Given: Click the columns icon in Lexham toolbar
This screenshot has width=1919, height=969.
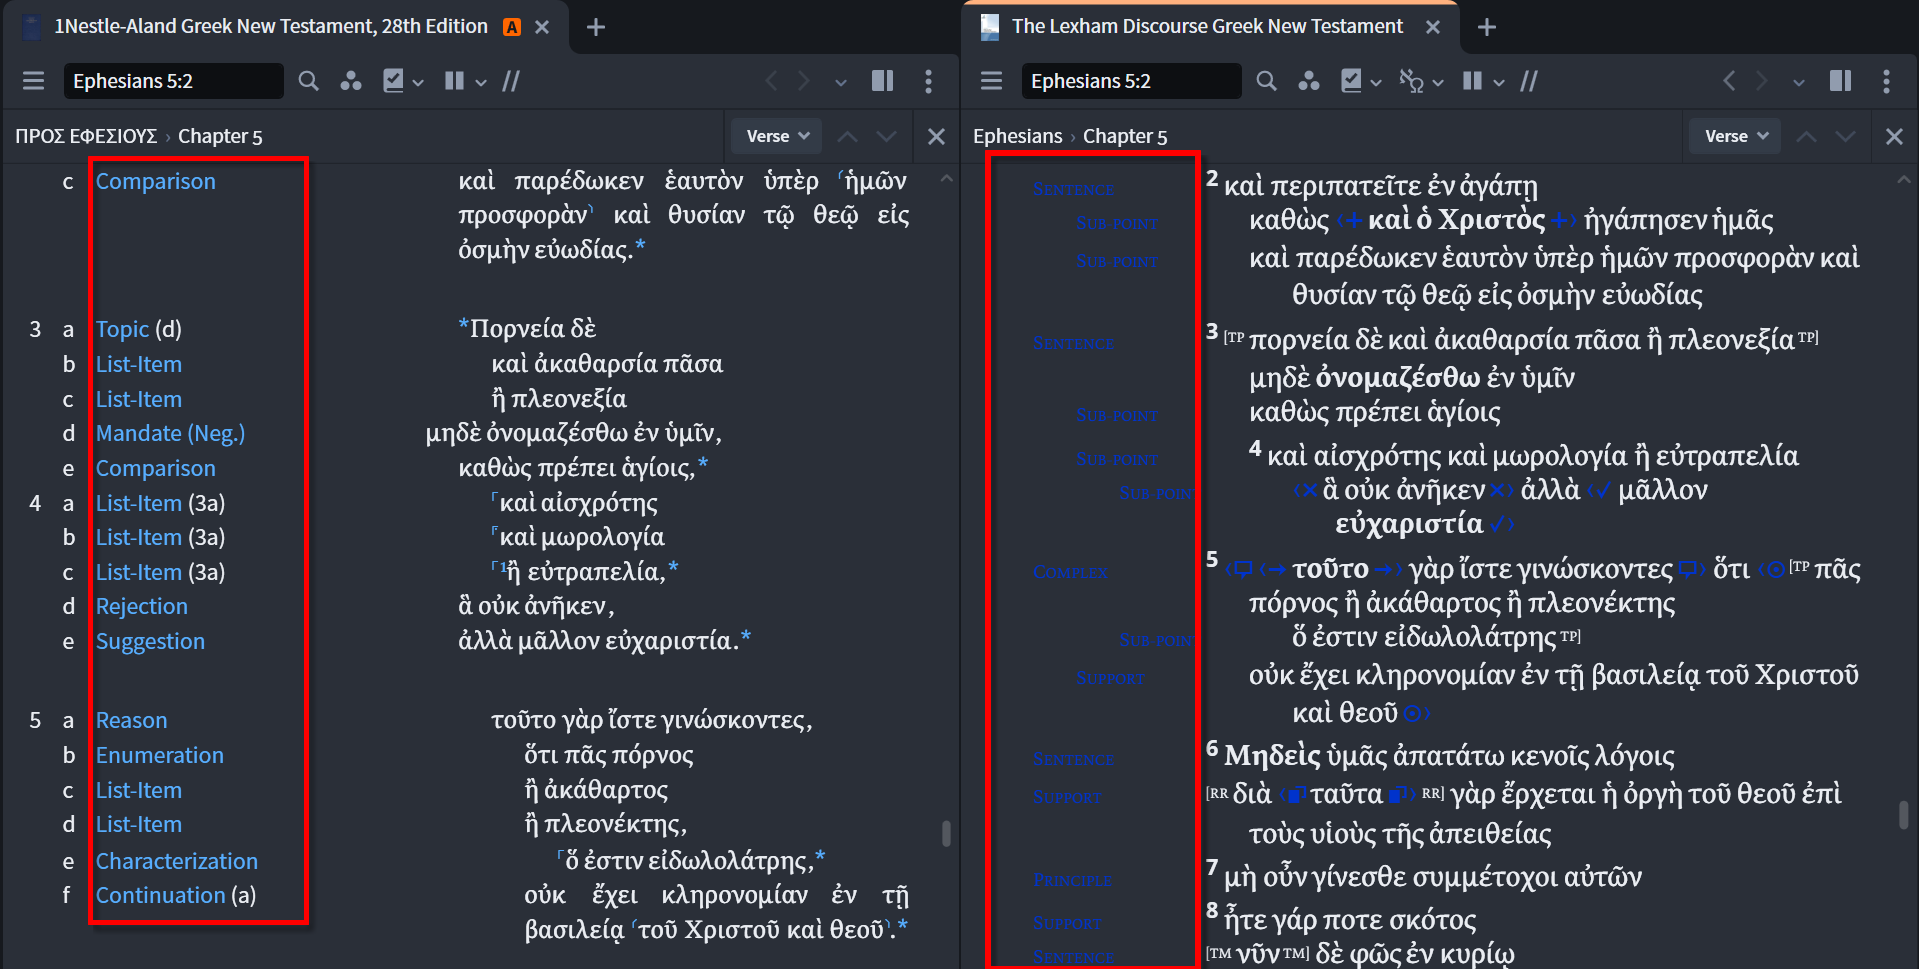Looking at the screenshot, I should (1472, 81).
